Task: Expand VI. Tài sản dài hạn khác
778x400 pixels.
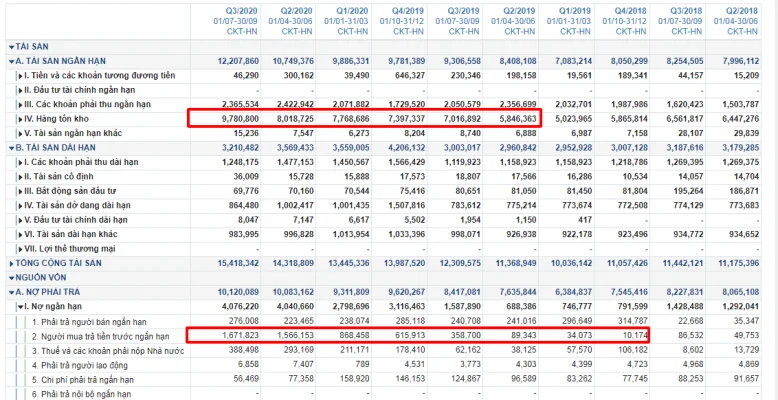Action: (20, 234)
